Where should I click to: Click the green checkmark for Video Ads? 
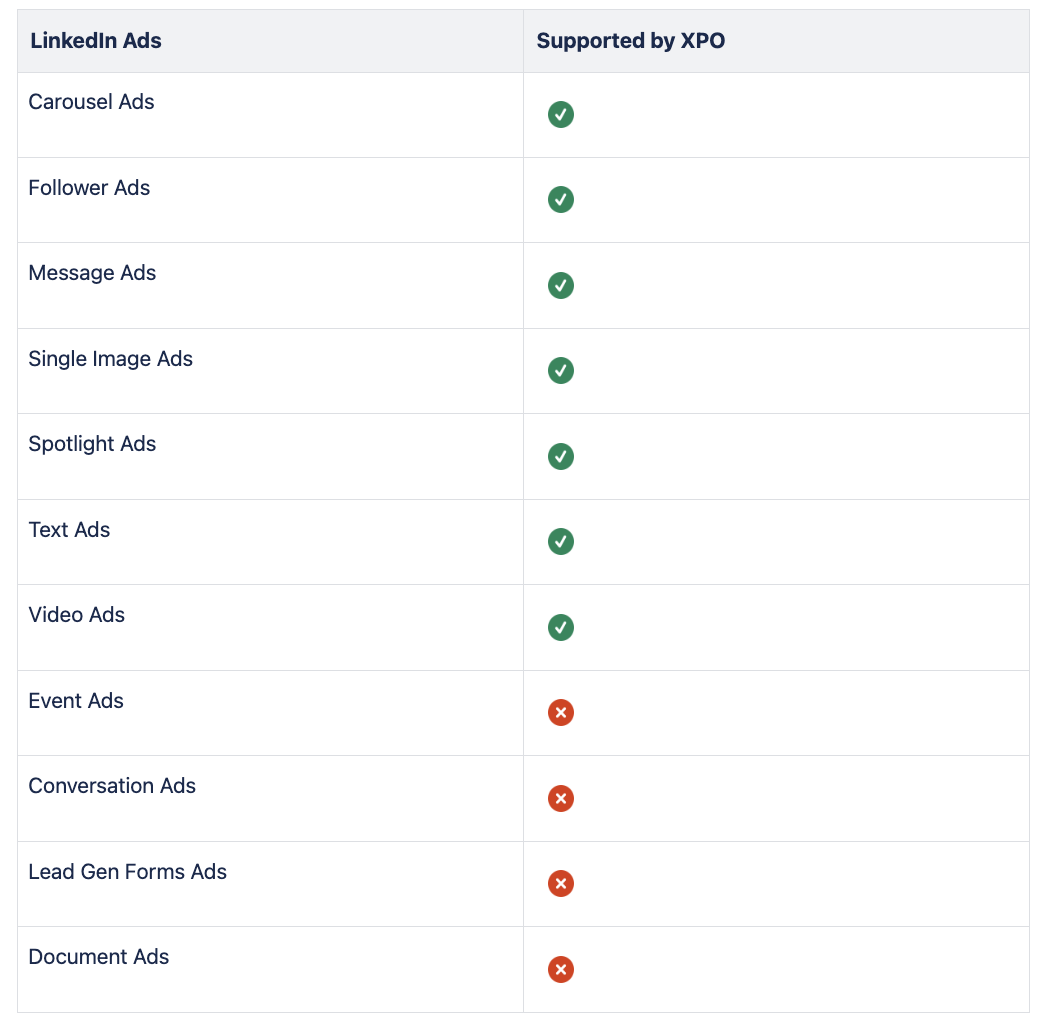coord(561,628)
